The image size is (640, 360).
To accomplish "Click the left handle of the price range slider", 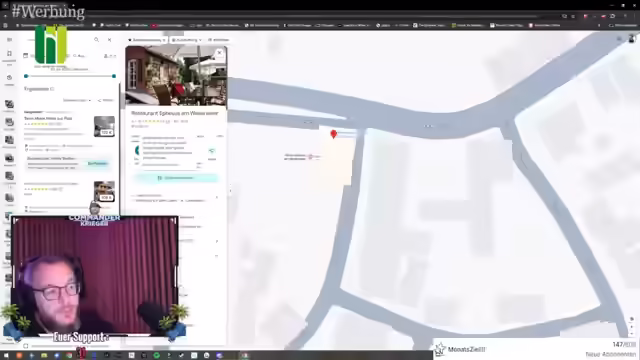I will click(x=26, y=76).
